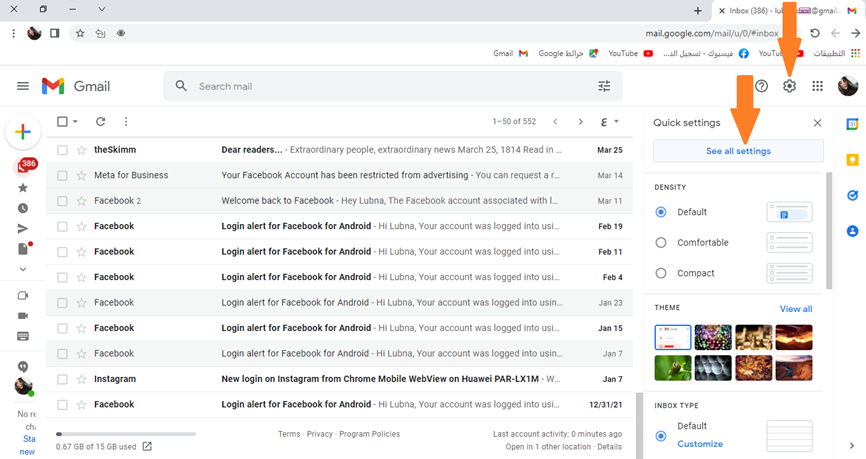
Task: Select Meta for Business email checkbox
Action: [x=62, y=175]
